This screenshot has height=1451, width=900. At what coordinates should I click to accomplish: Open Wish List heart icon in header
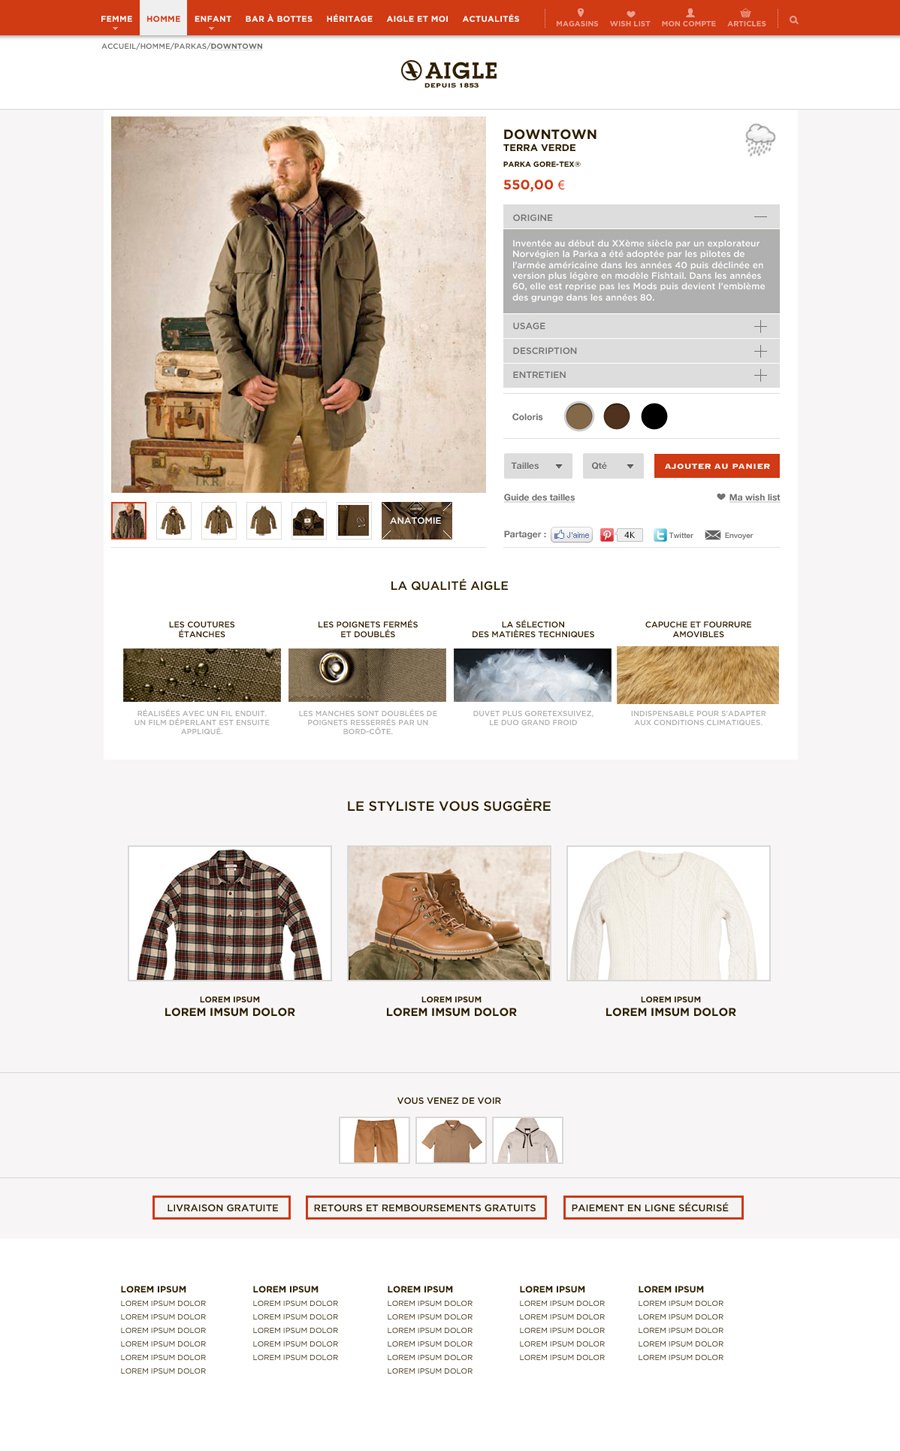click(630, 14)
